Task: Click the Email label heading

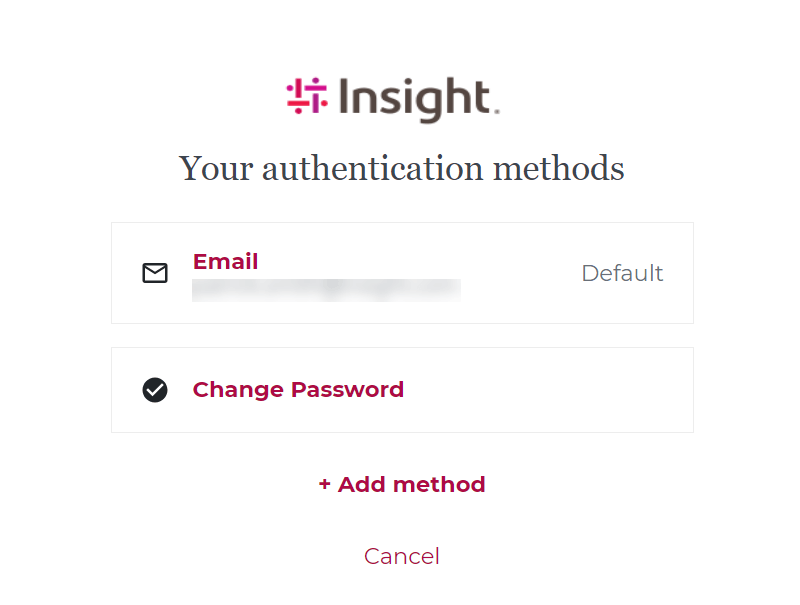Action: point(225,261)
